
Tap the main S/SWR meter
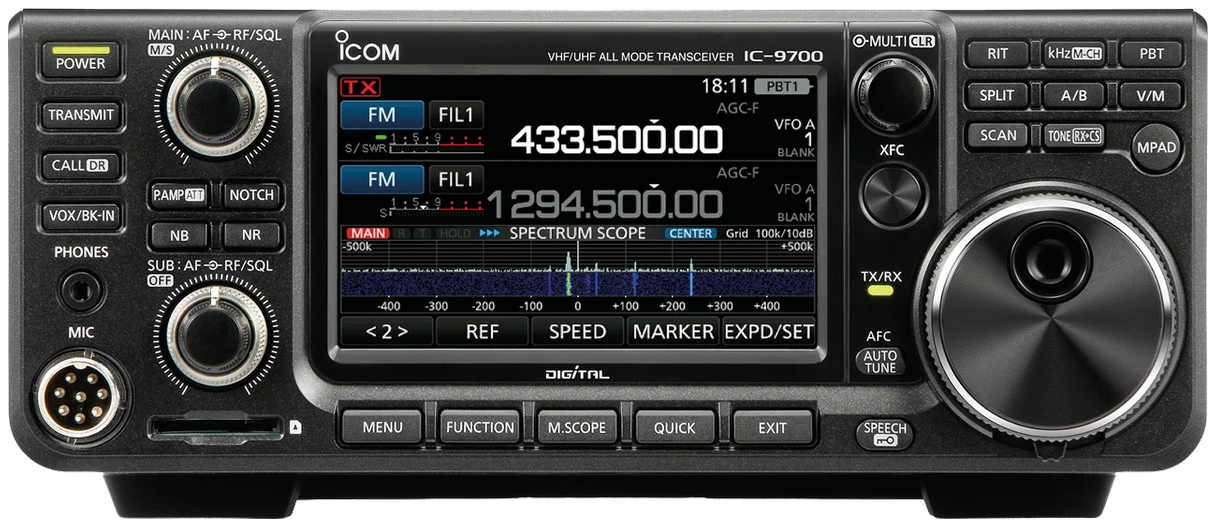click(x=413, y=142)
